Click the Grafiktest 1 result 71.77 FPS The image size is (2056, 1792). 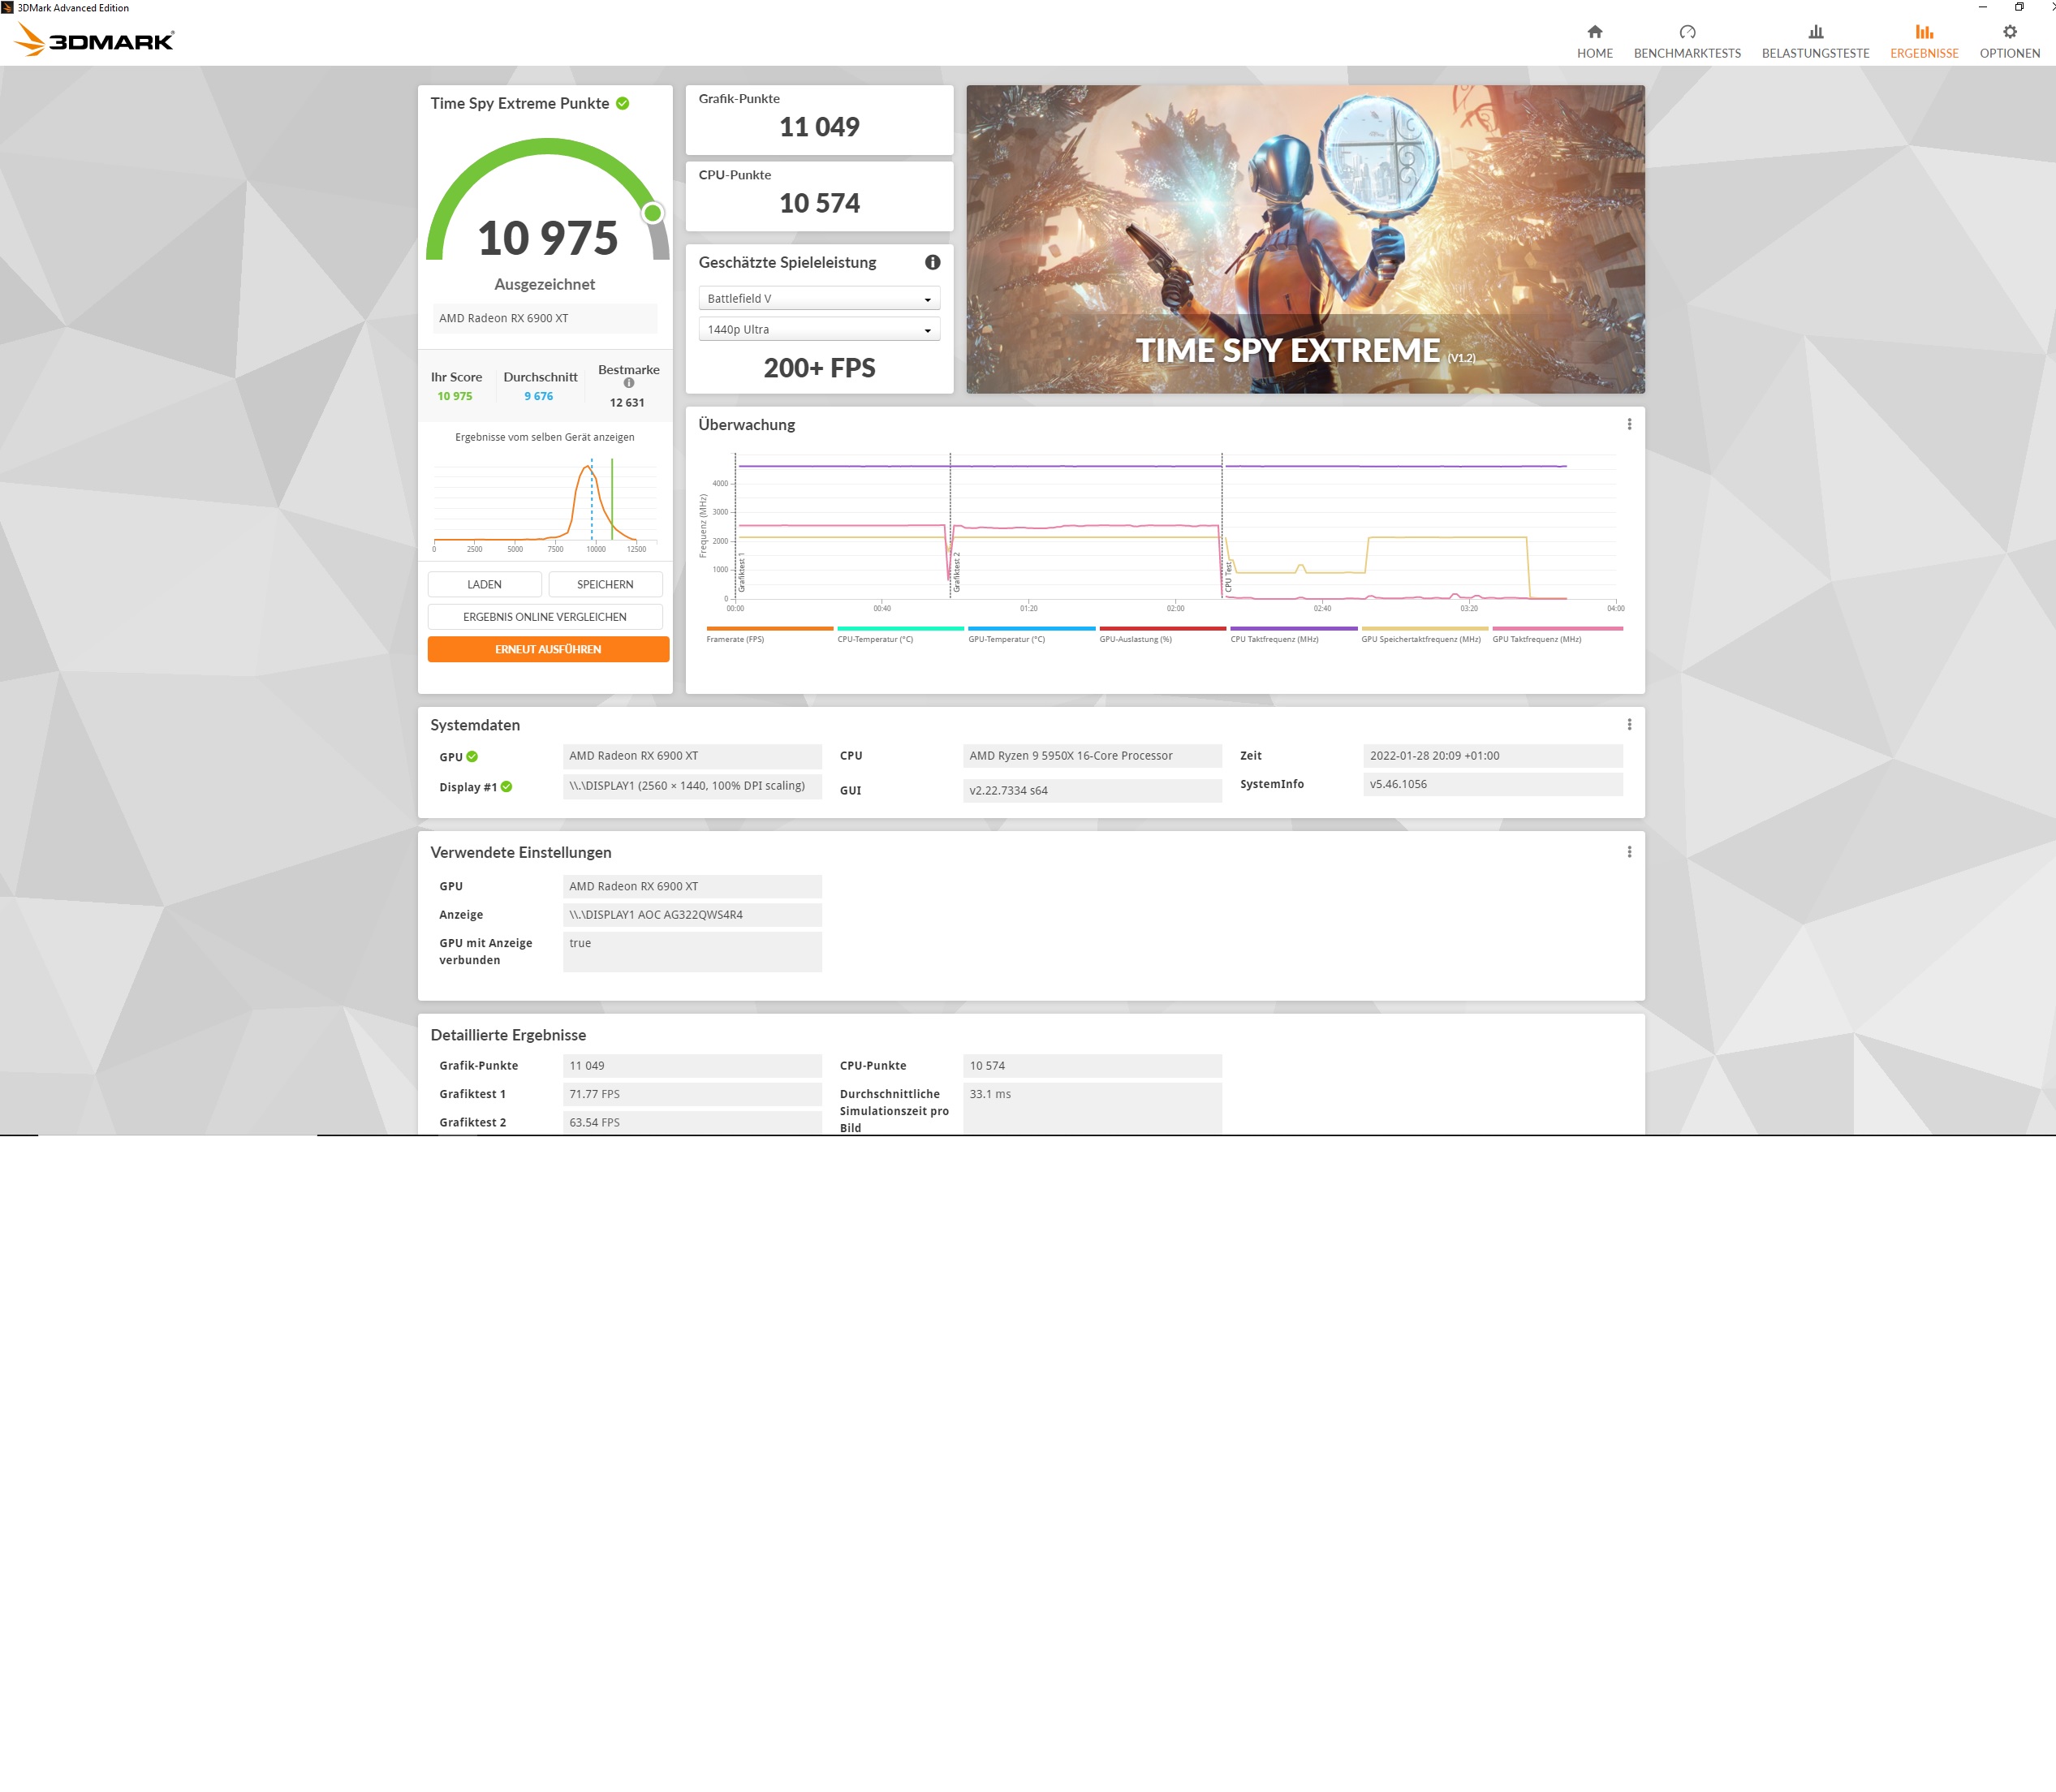pos(692,1094)
